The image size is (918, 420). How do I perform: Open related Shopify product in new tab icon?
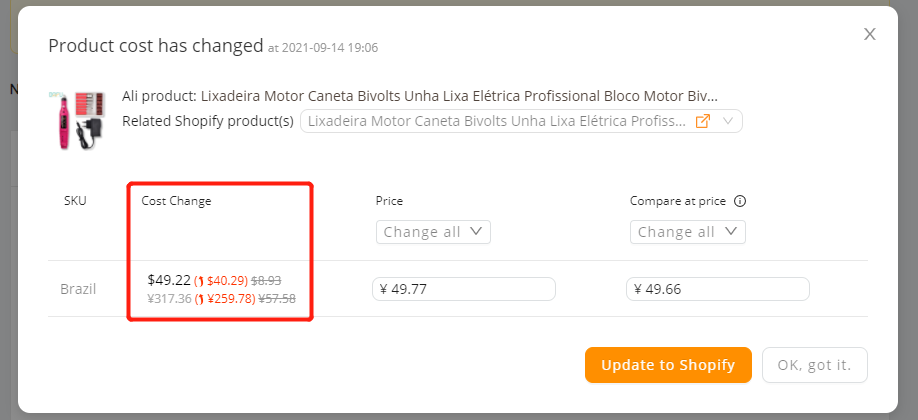(703, 121)
